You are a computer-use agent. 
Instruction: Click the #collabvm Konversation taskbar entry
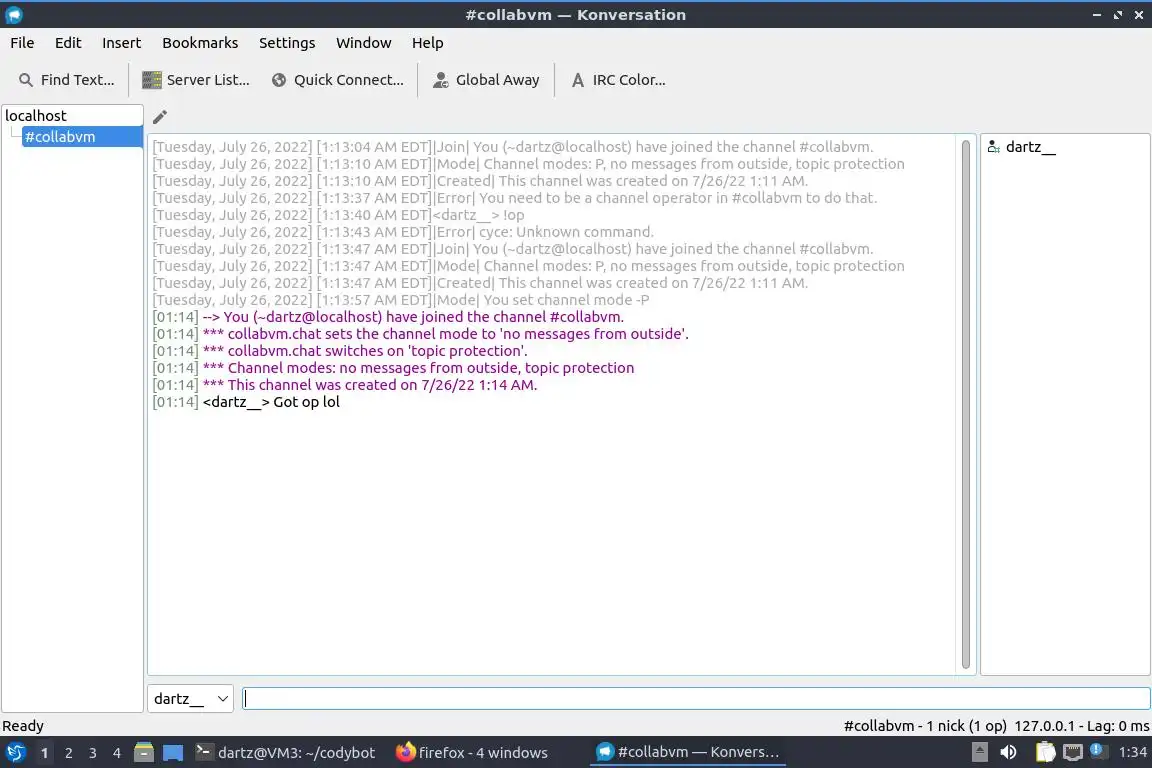pyautogui.click(x=688, y=752)
